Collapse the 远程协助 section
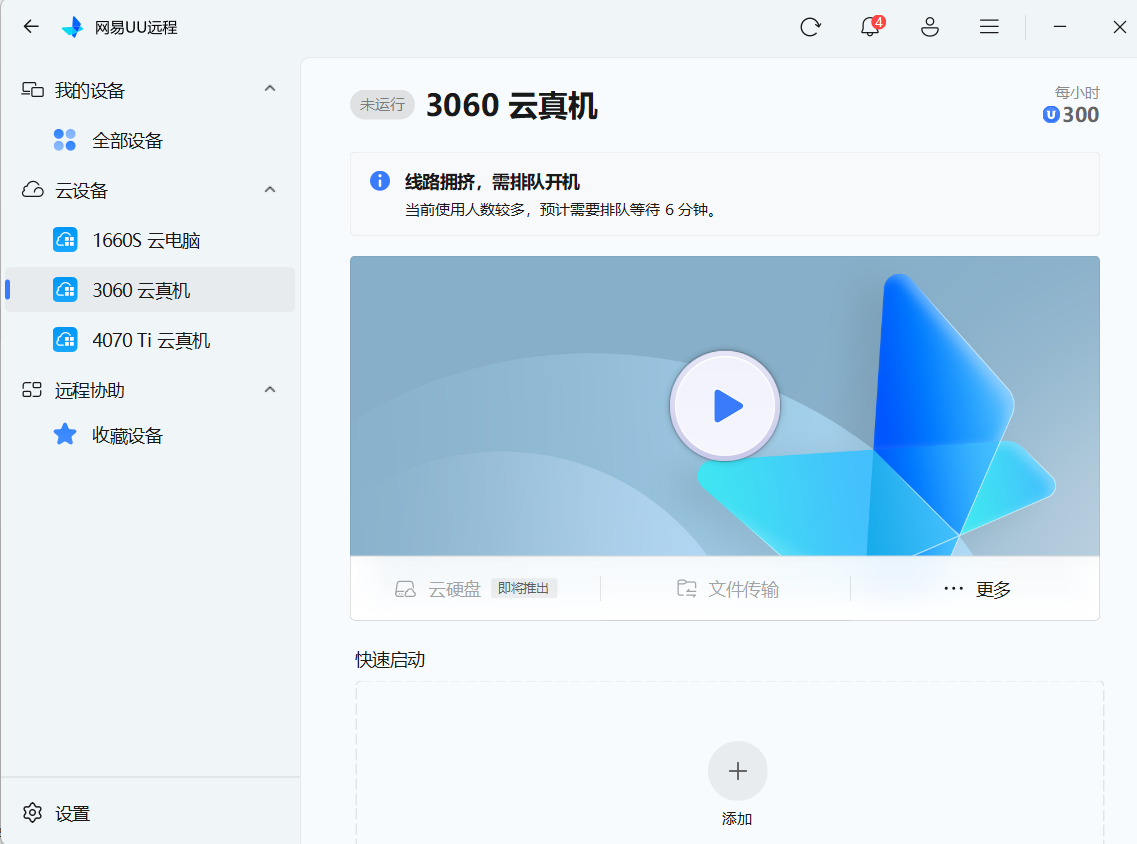1137x844 pixels. tap(270, 390)
